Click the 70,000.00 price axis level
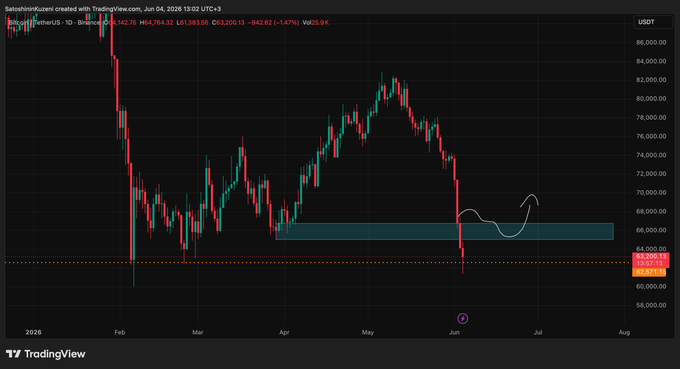 point(651,193)
